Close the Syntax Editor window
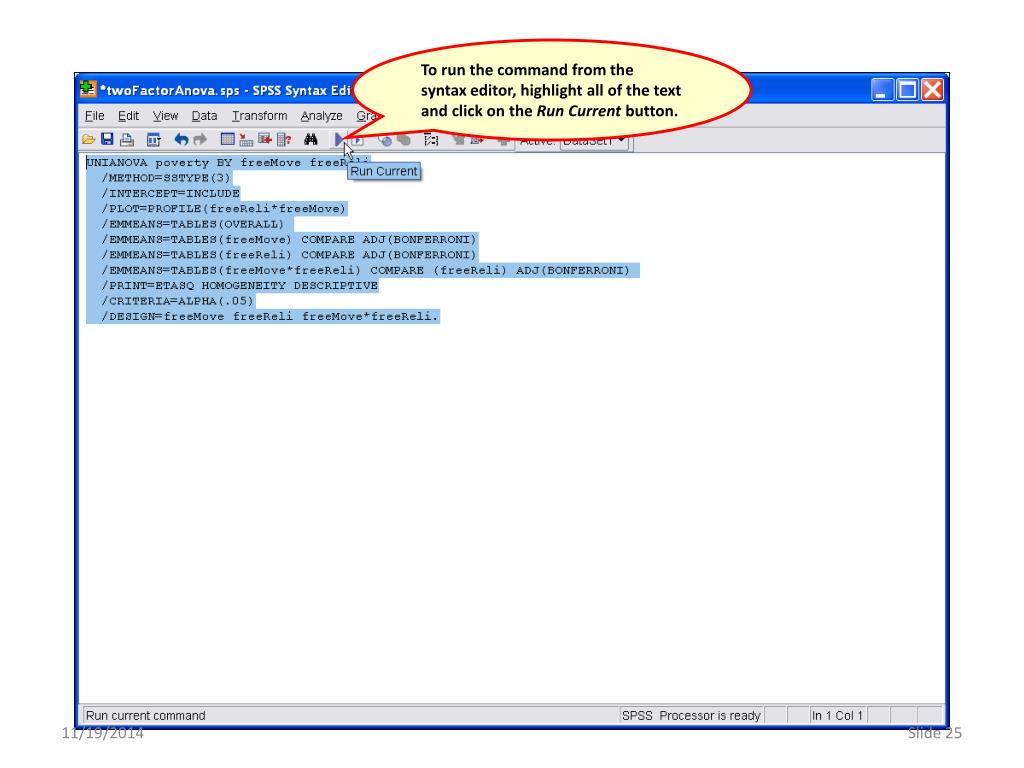Viewport: 1024px width, 768px height. coord(933,89)
